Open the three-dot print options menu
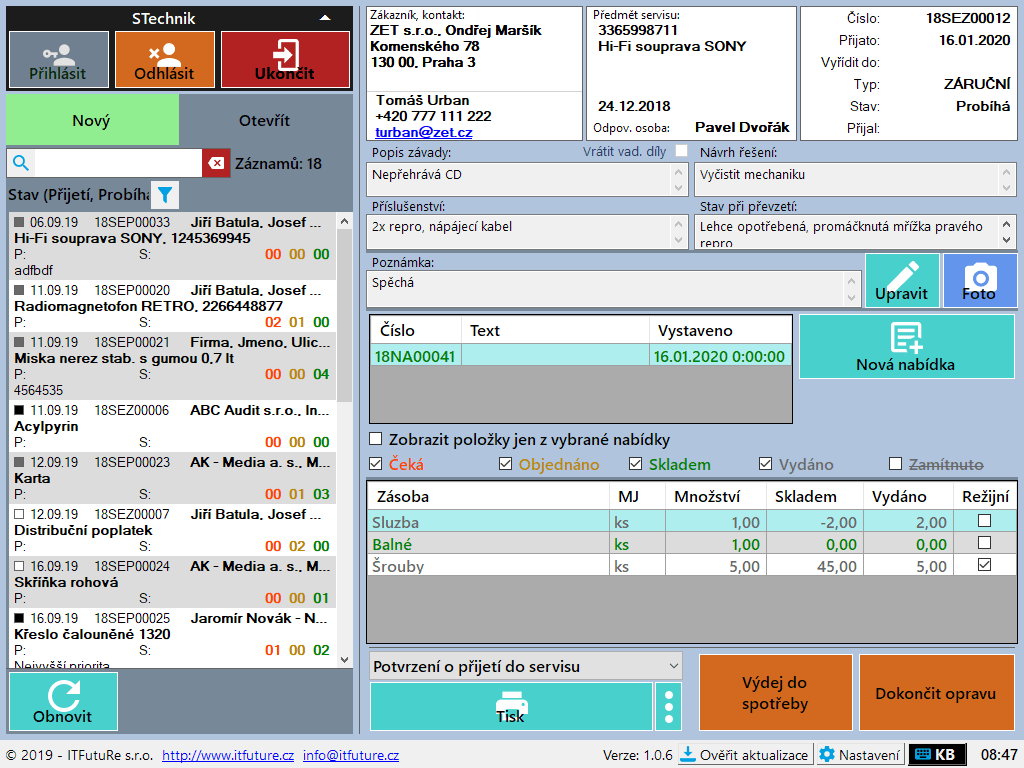Image resolution: width=1024 pixels, height=768 pixels. click(x=668, y=707)
